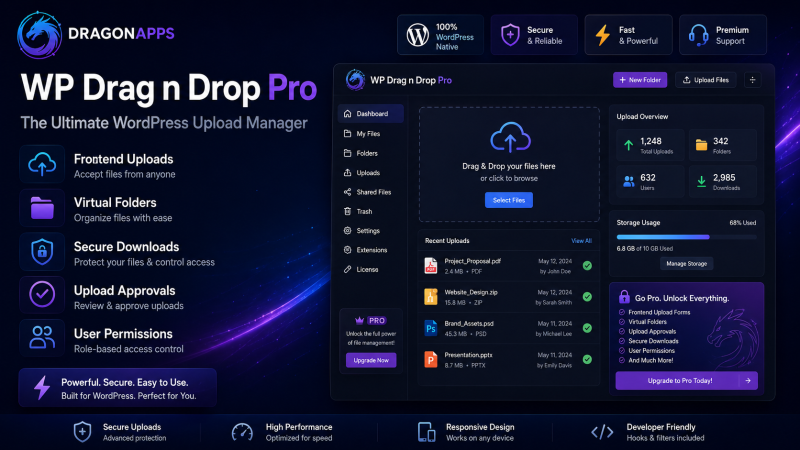Screen dimensions: 800x450
Task: Click the Upload Files button
Action: [x=706, y=80]
